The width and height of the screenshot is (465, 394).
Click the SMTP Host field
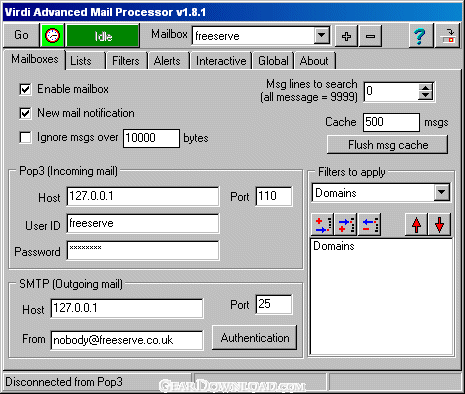tap(127, 308)
